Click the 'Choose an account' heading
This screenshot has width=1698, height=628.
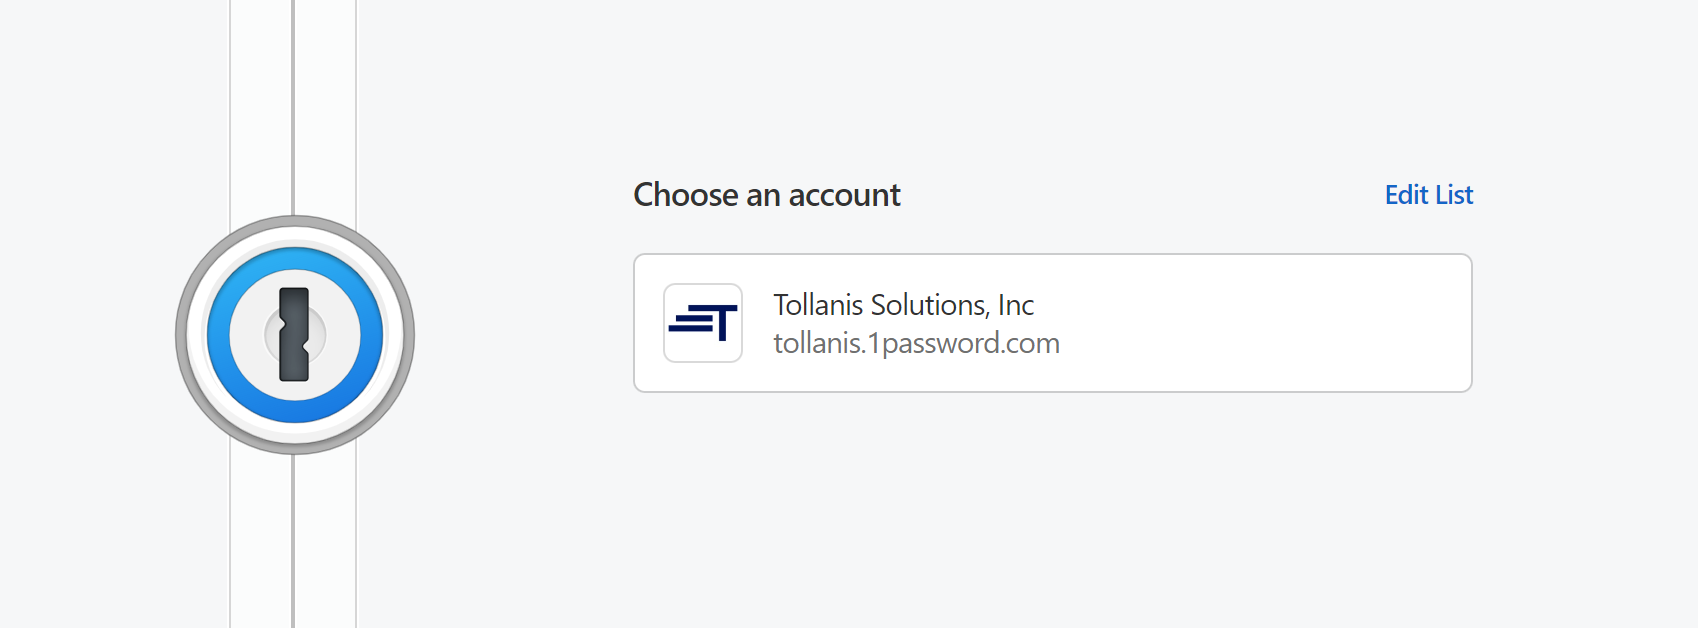click(x=767, y=195)
